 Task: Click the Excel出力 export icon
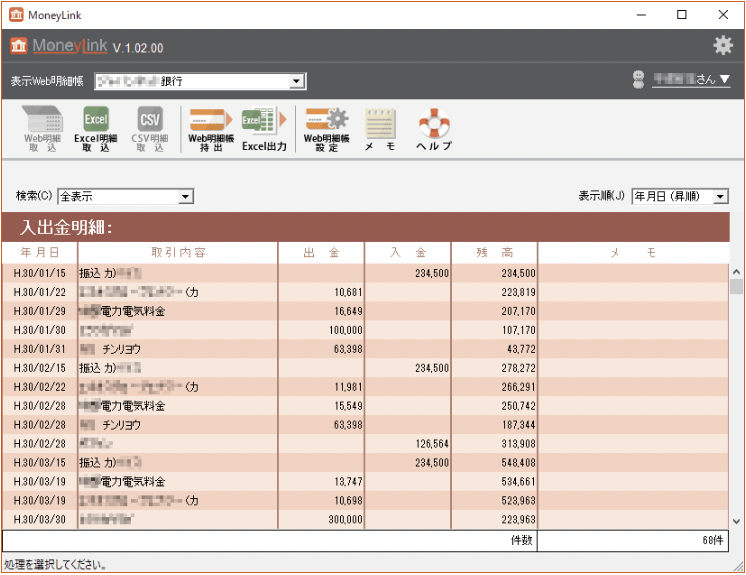coord(264,130)
